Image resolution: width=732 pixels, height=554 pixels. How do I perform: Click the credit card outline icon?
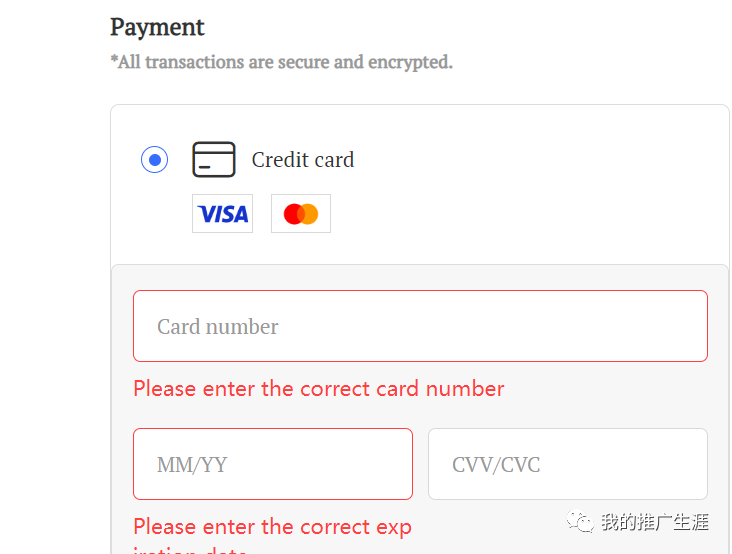213,160
